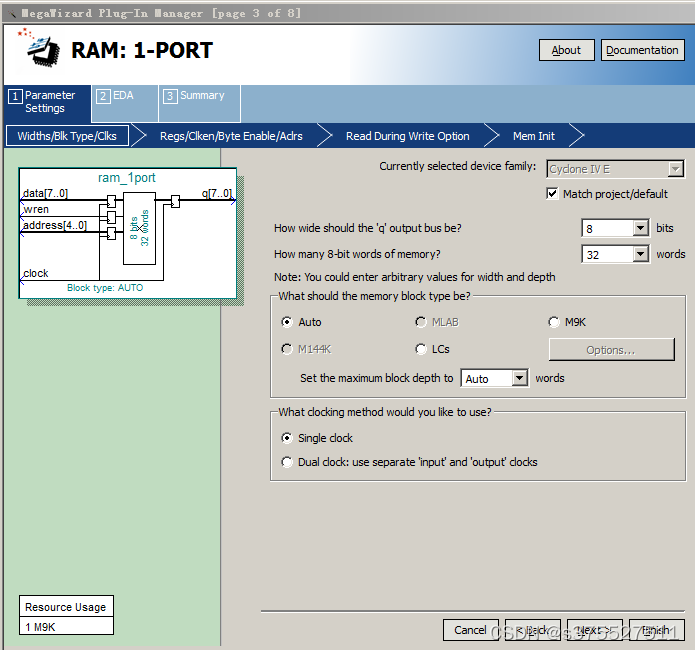Click the Block type: AUTO label

click(x=105, y=288)
